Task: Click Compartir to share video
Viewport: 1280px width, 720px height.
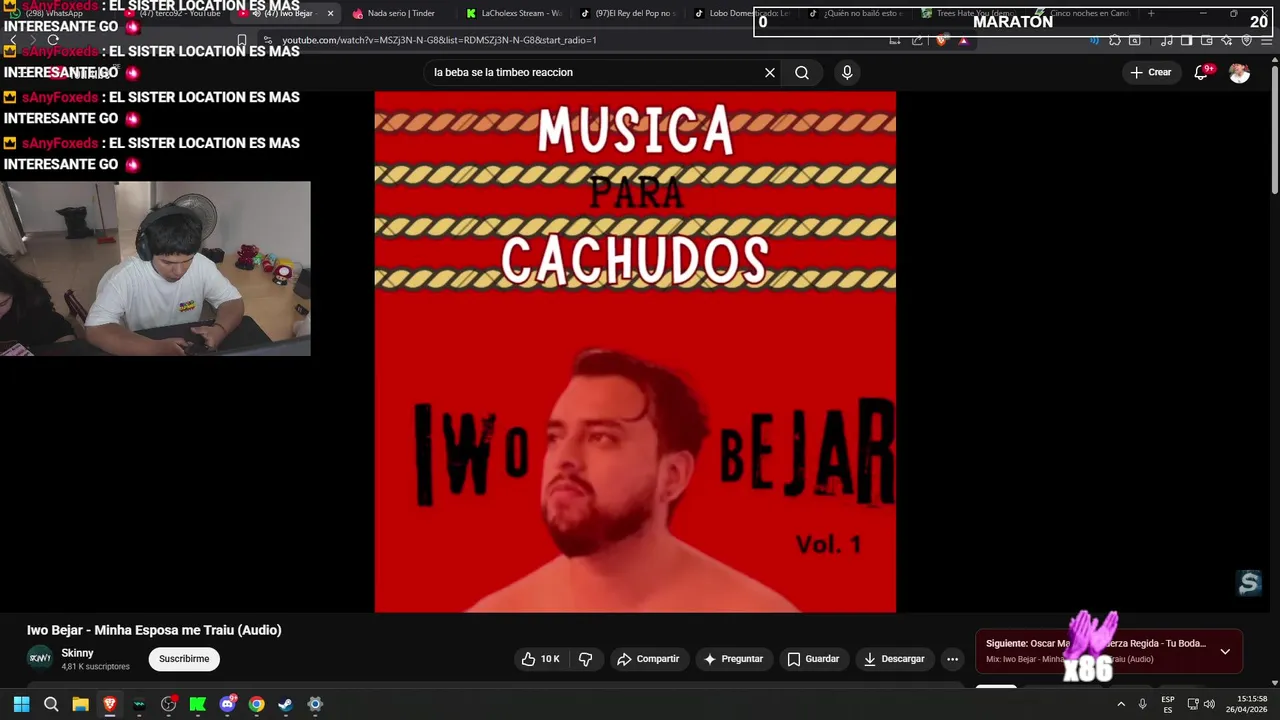Action: coord(648,659)
